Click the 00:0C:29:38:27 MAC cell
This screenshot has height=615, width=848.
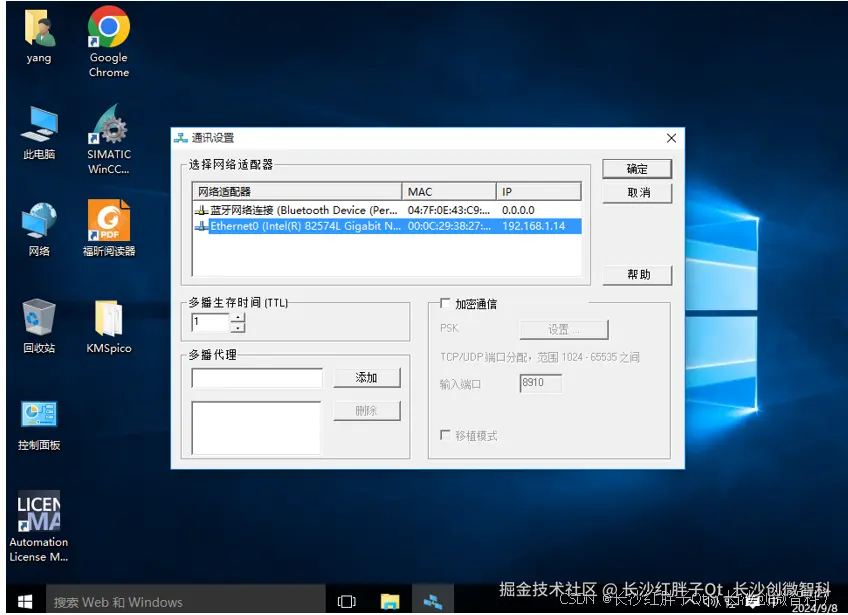(449, 226)
